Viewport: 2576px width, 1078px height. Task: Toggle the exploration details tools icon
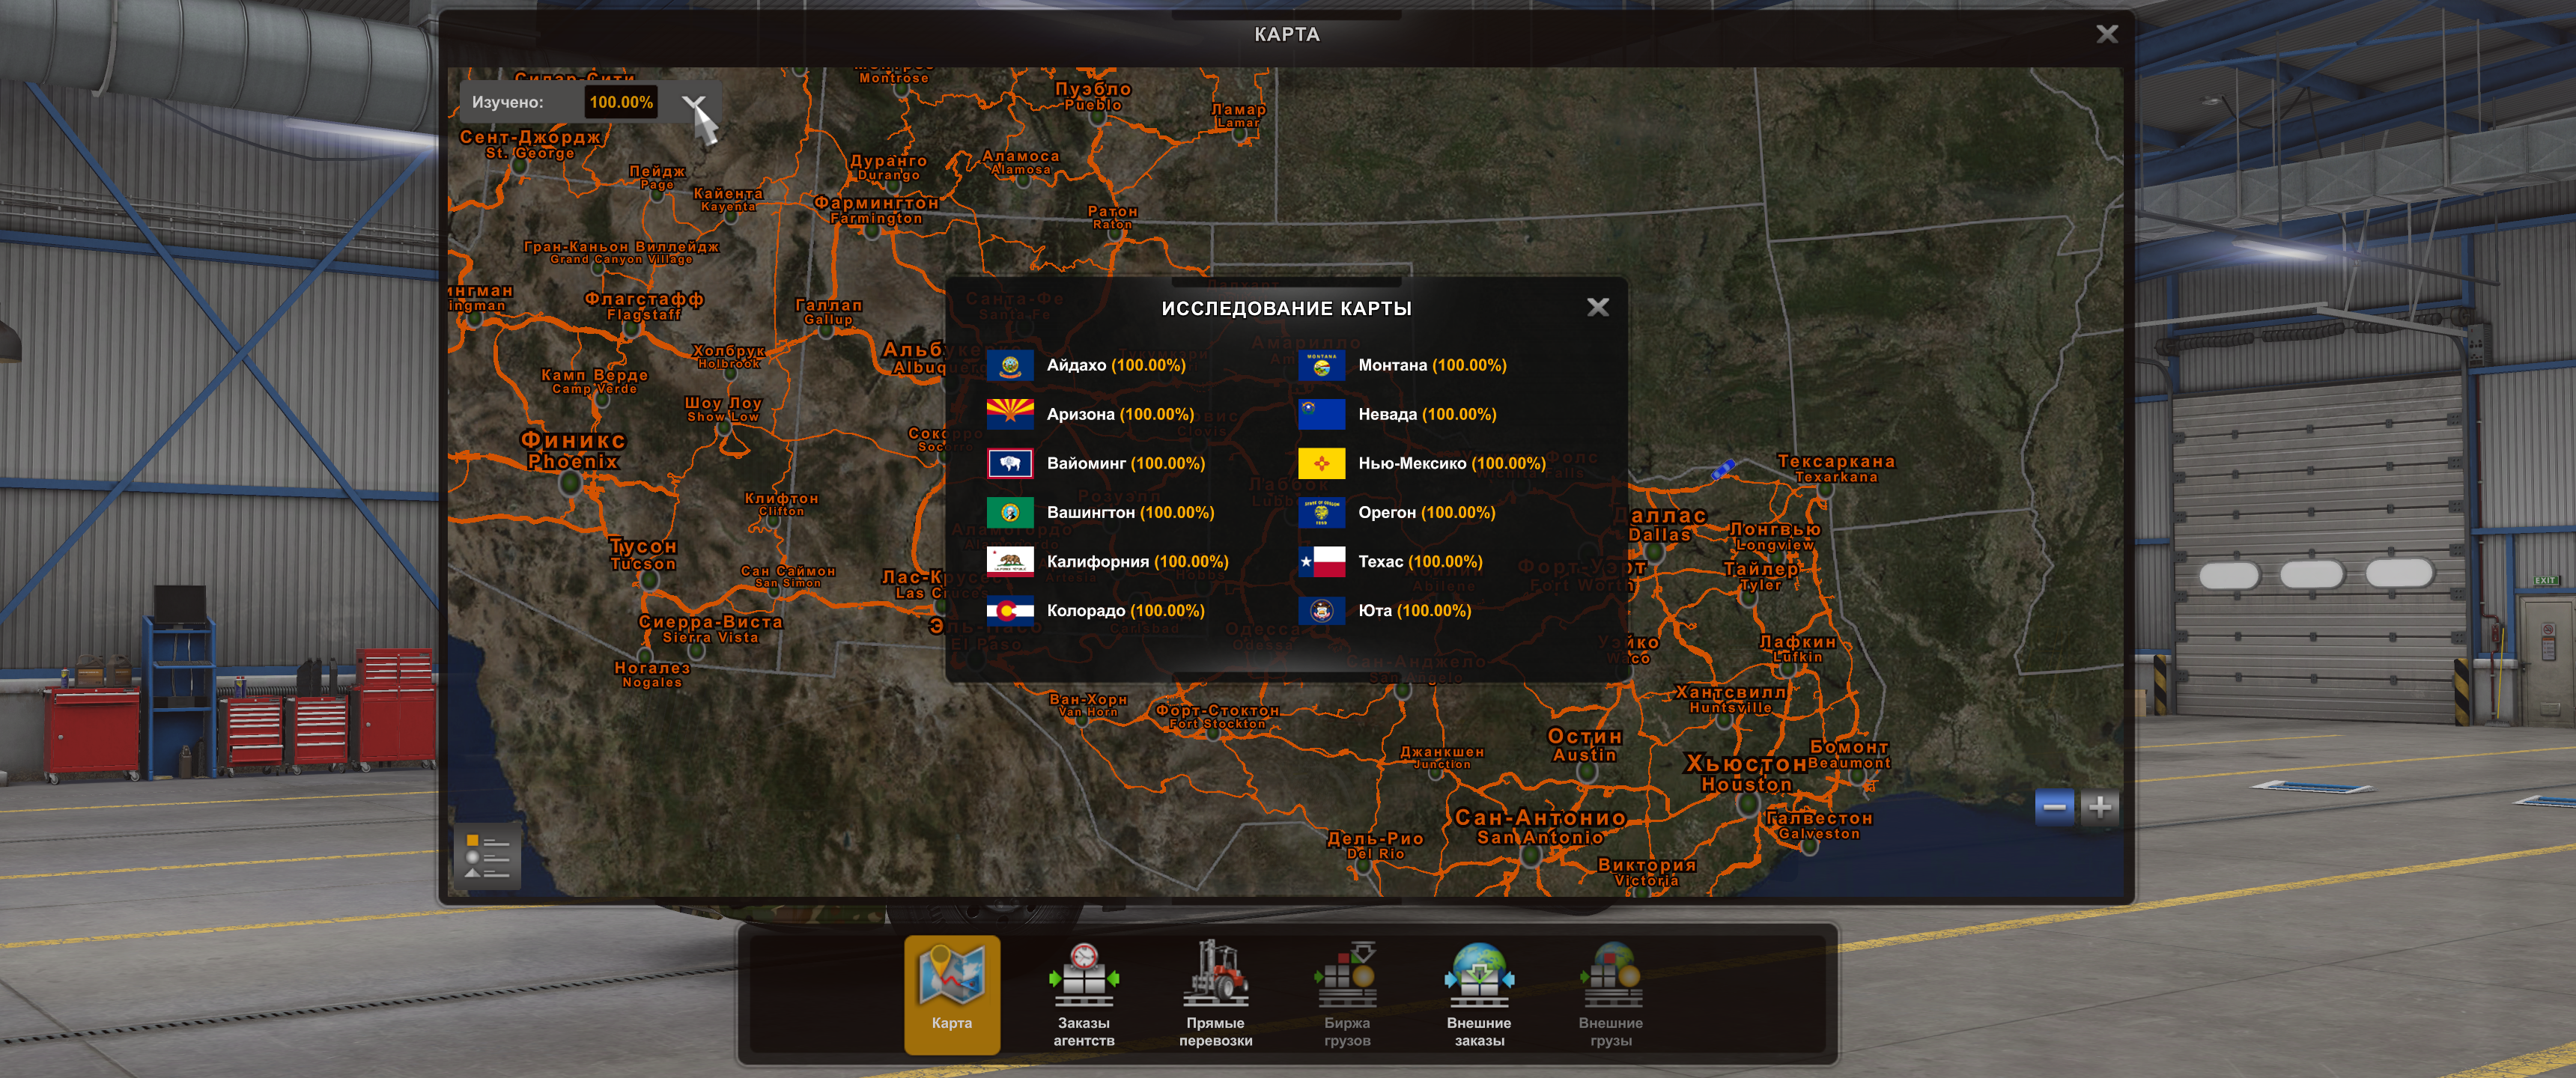(694, 103)
